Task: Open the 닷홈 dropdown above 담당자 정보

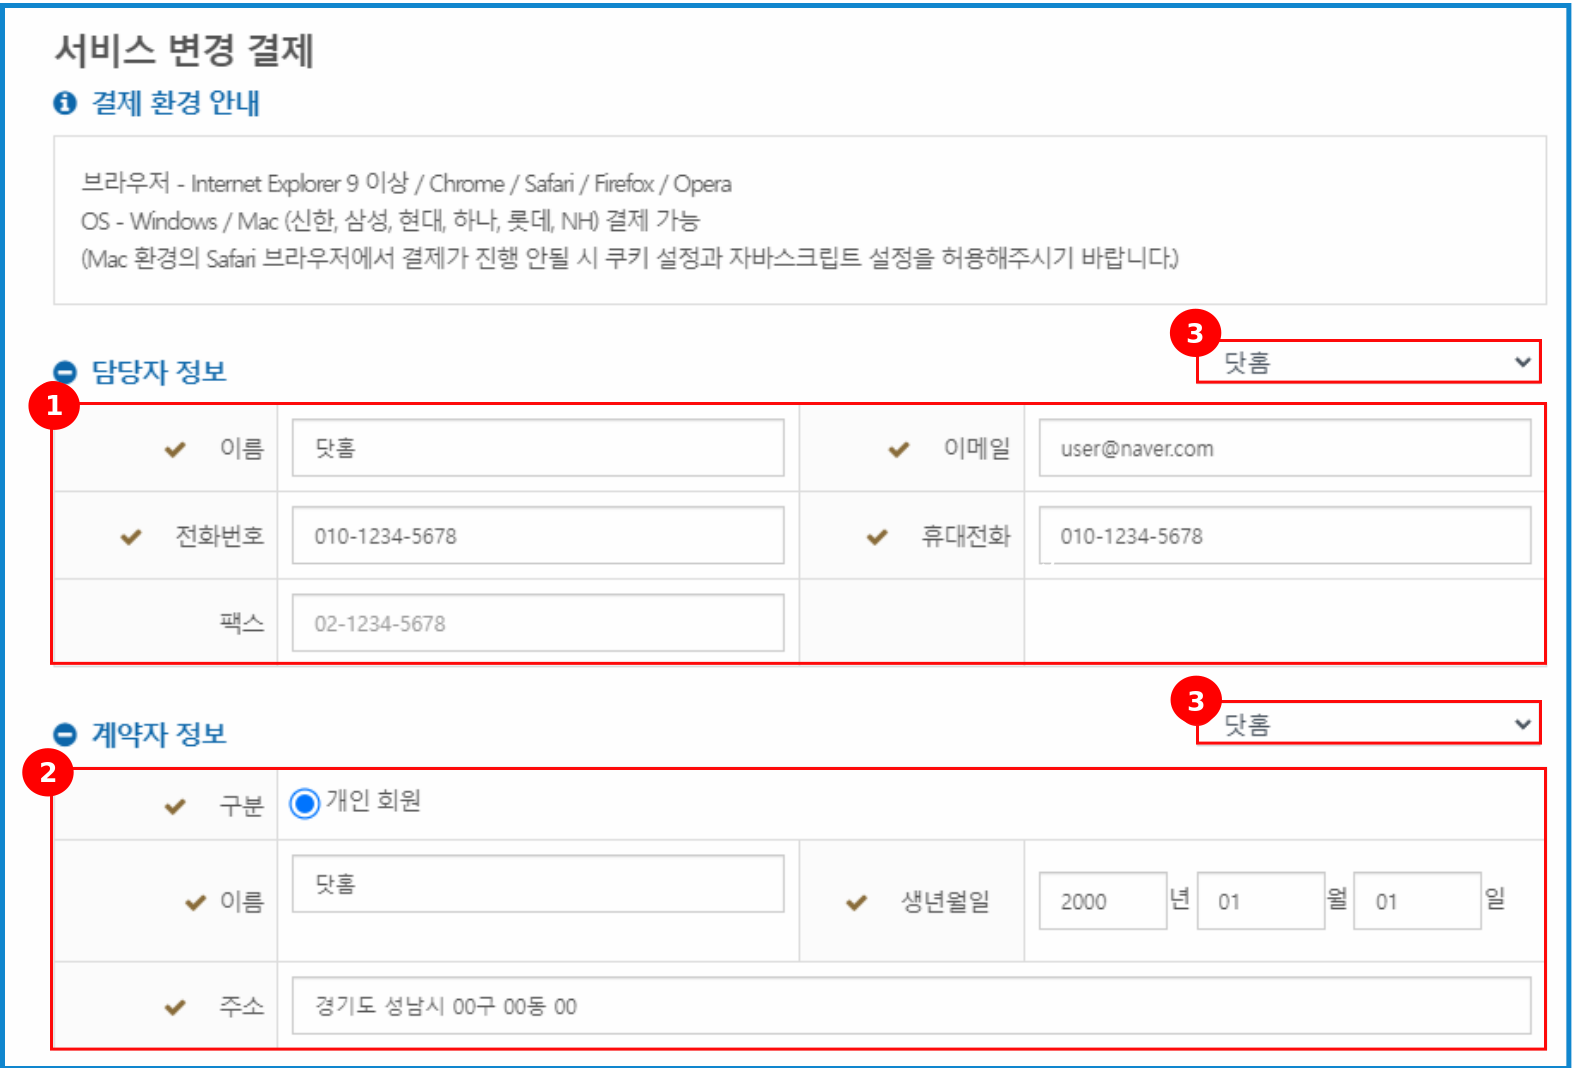Action: pyautogui.click(x=1368, y=362)
